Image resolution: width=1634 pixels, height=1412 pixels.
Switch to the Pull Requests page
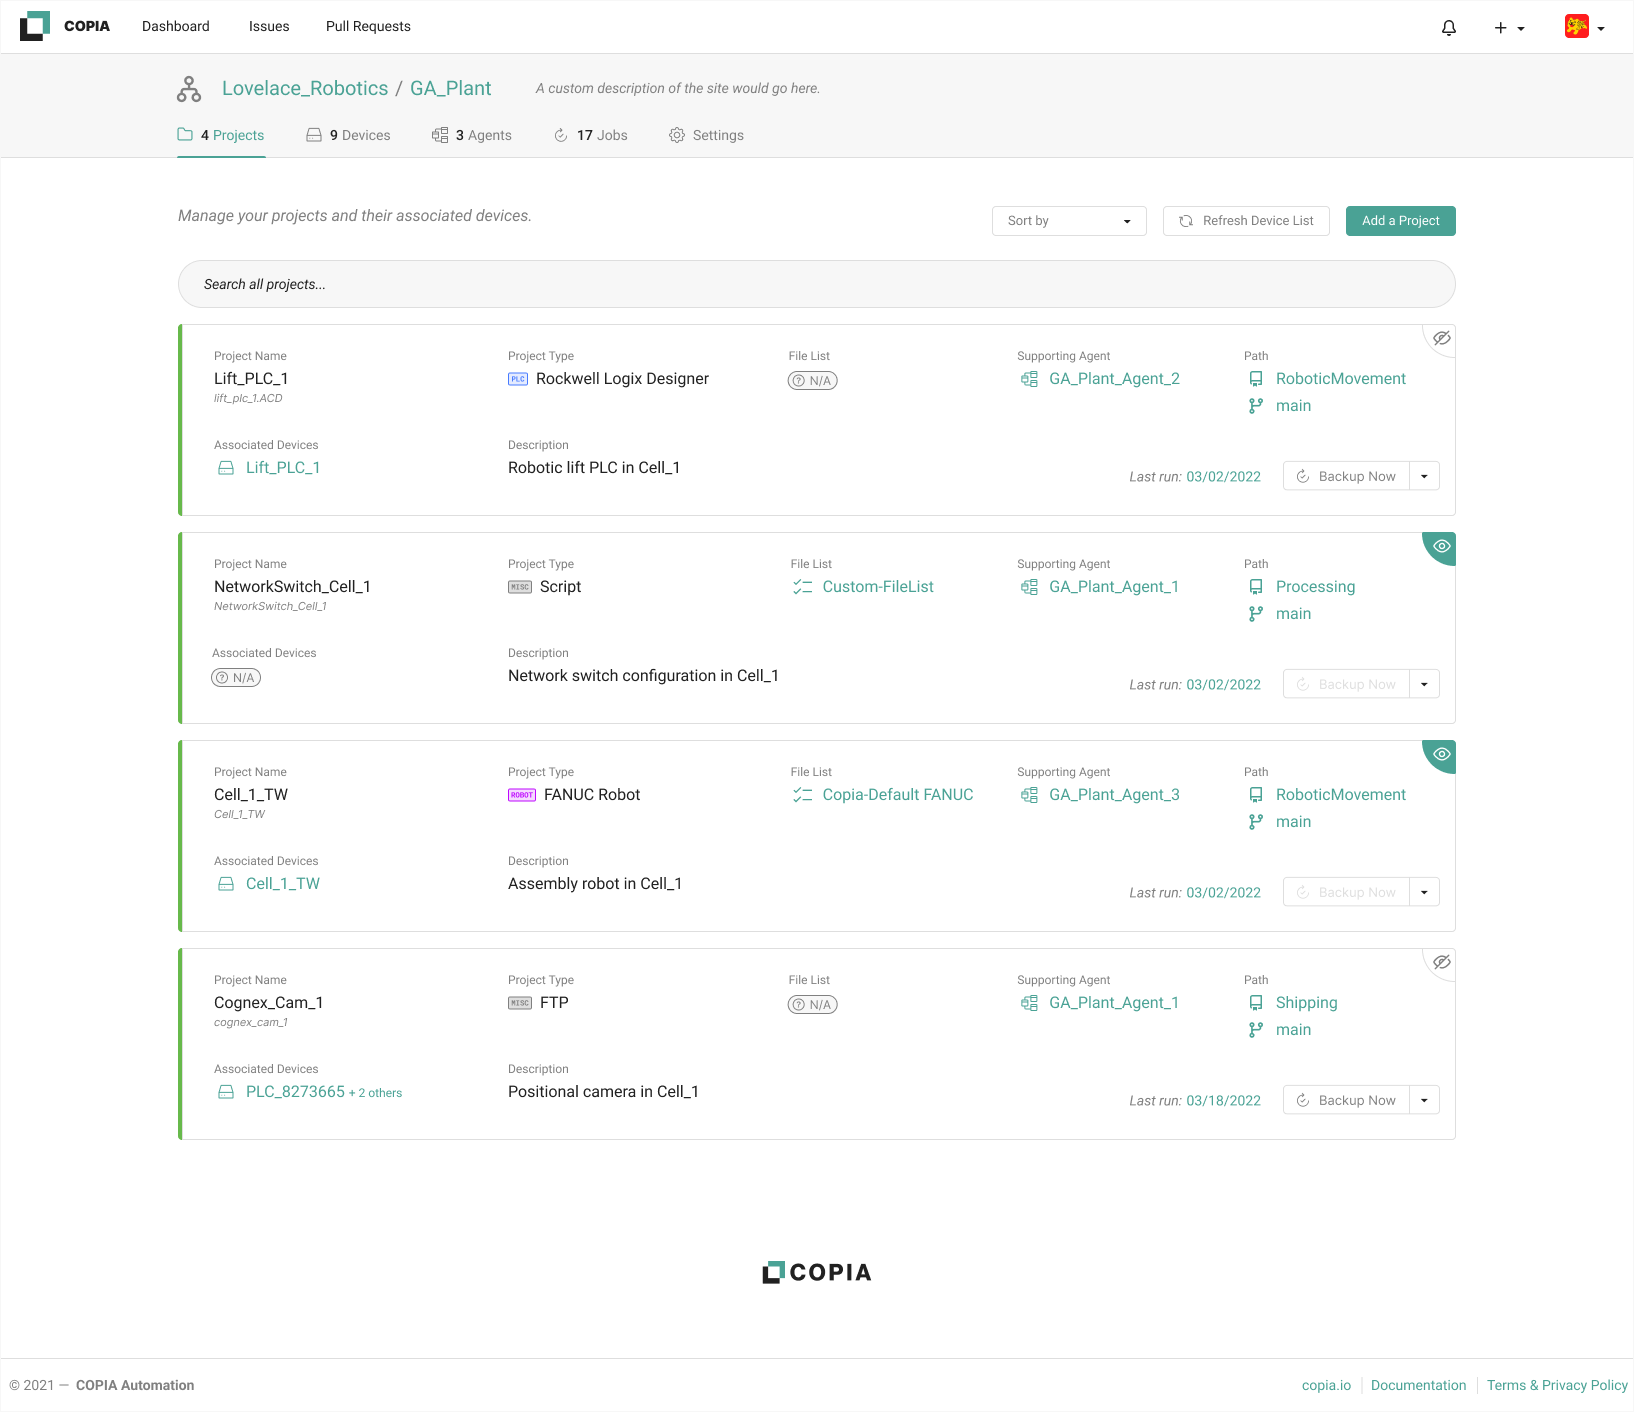368,26
